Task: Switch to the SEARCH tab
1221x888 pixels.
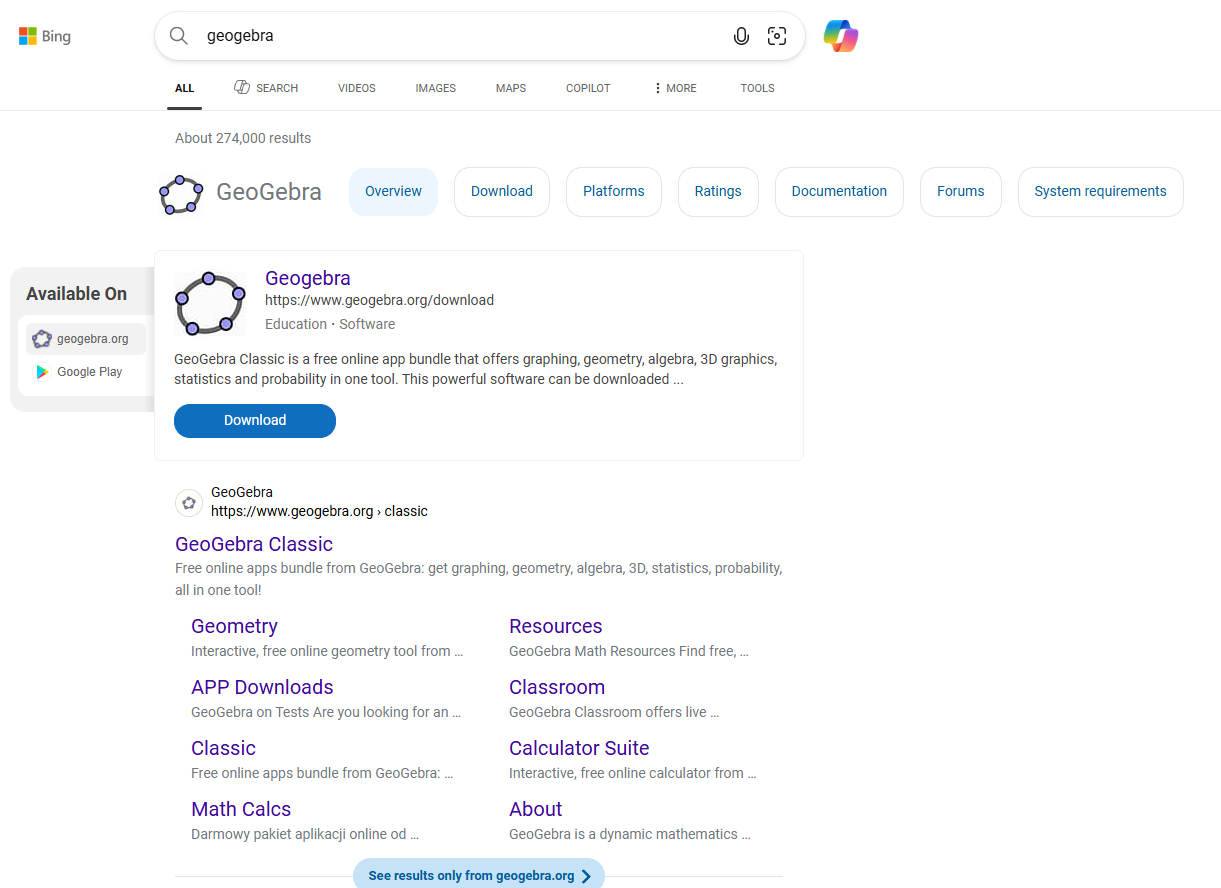Action: coord(266,88)
